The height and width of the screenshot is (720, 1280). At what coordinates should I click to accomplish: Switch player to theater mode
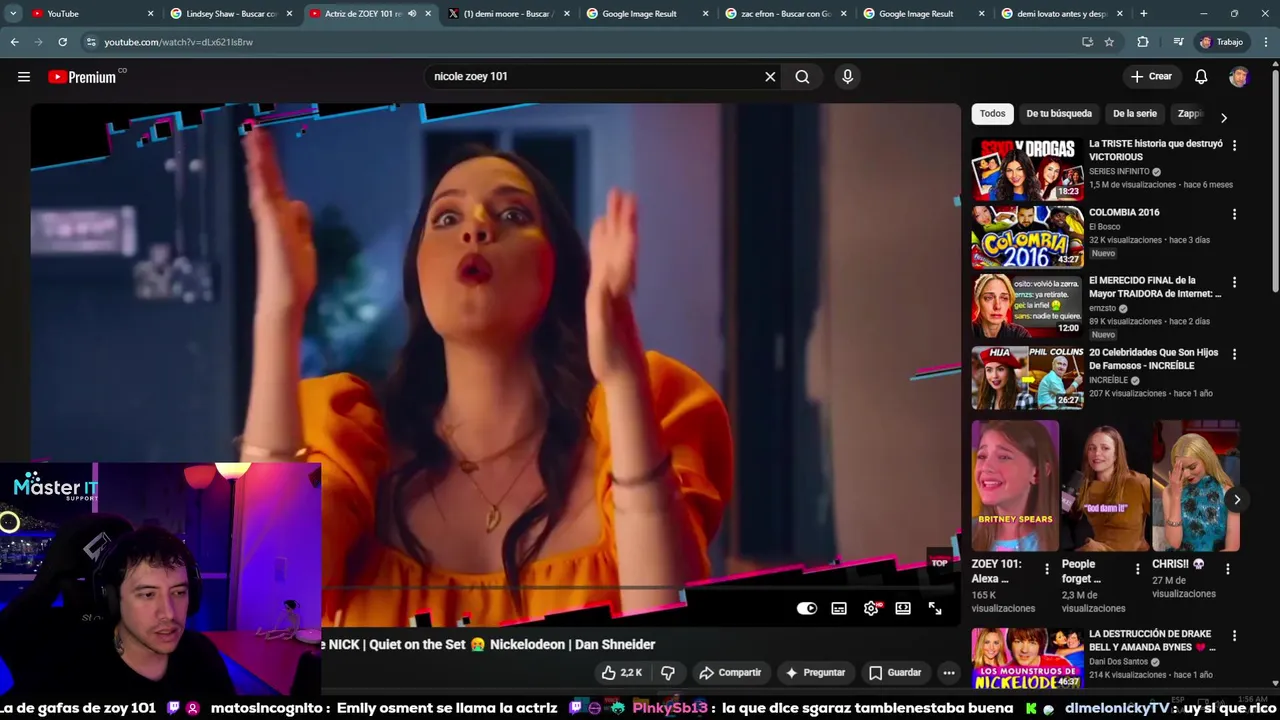point(903,608)
